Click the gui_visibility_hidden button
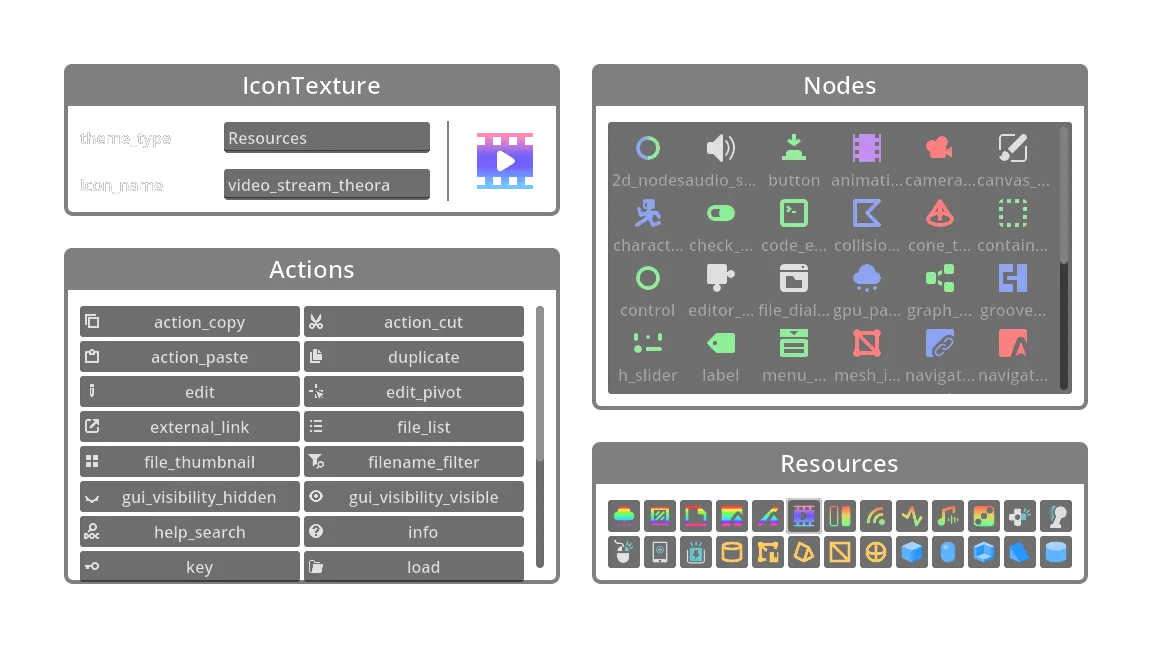 (190, 497)
